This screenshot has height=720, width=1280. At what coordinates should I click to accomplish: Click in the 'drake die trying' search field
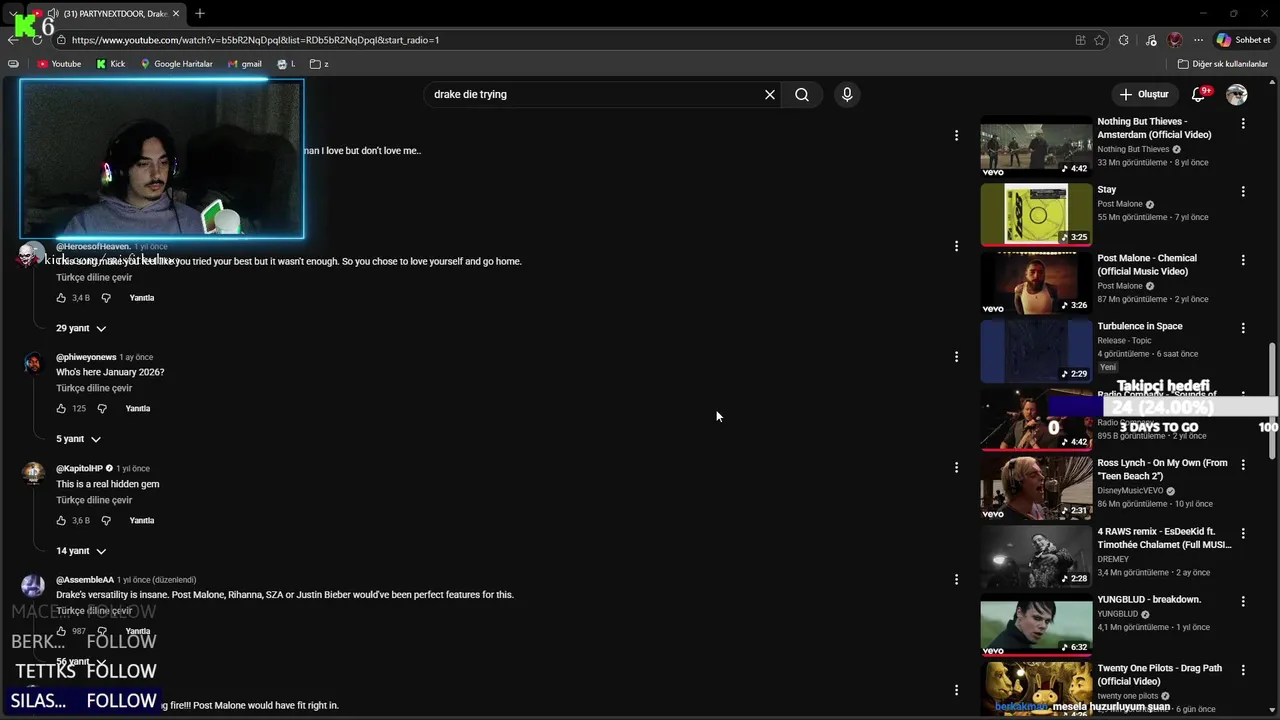pos(595,94)
